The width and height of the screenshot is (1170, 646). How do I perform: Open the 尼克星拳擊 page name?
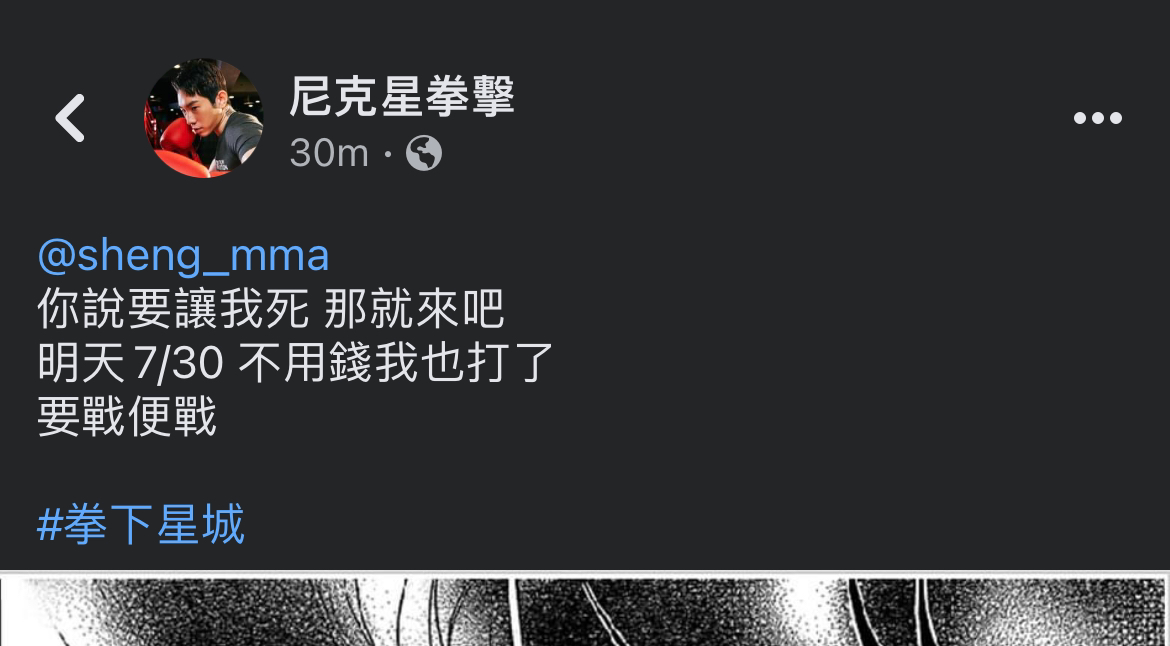tap(402, 96)
